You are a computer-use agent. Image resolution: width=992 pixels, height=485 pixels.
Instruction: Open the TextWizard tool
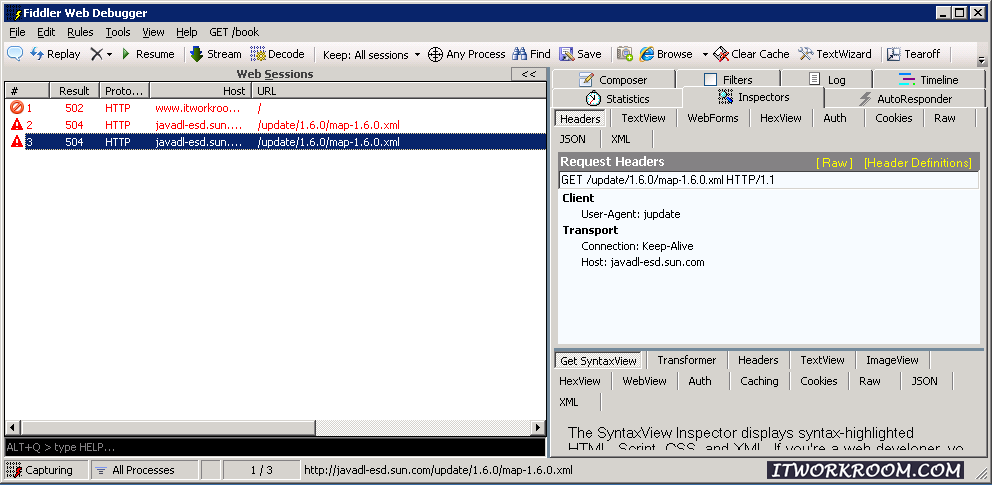[834, 54]
